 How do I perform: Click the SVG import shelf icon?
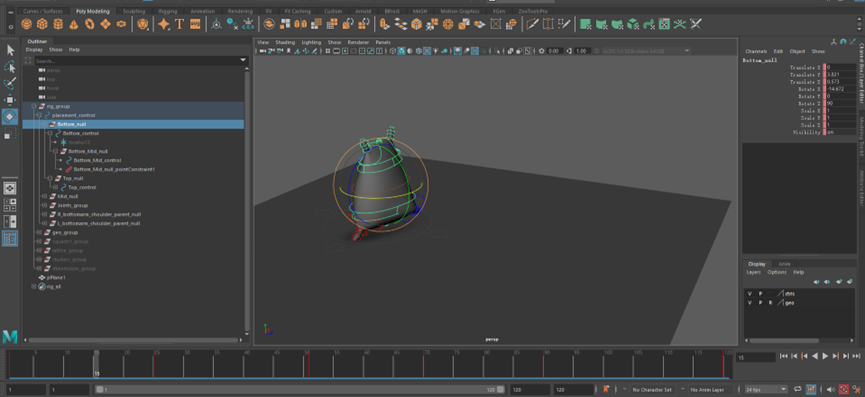[x=195, y=24]
